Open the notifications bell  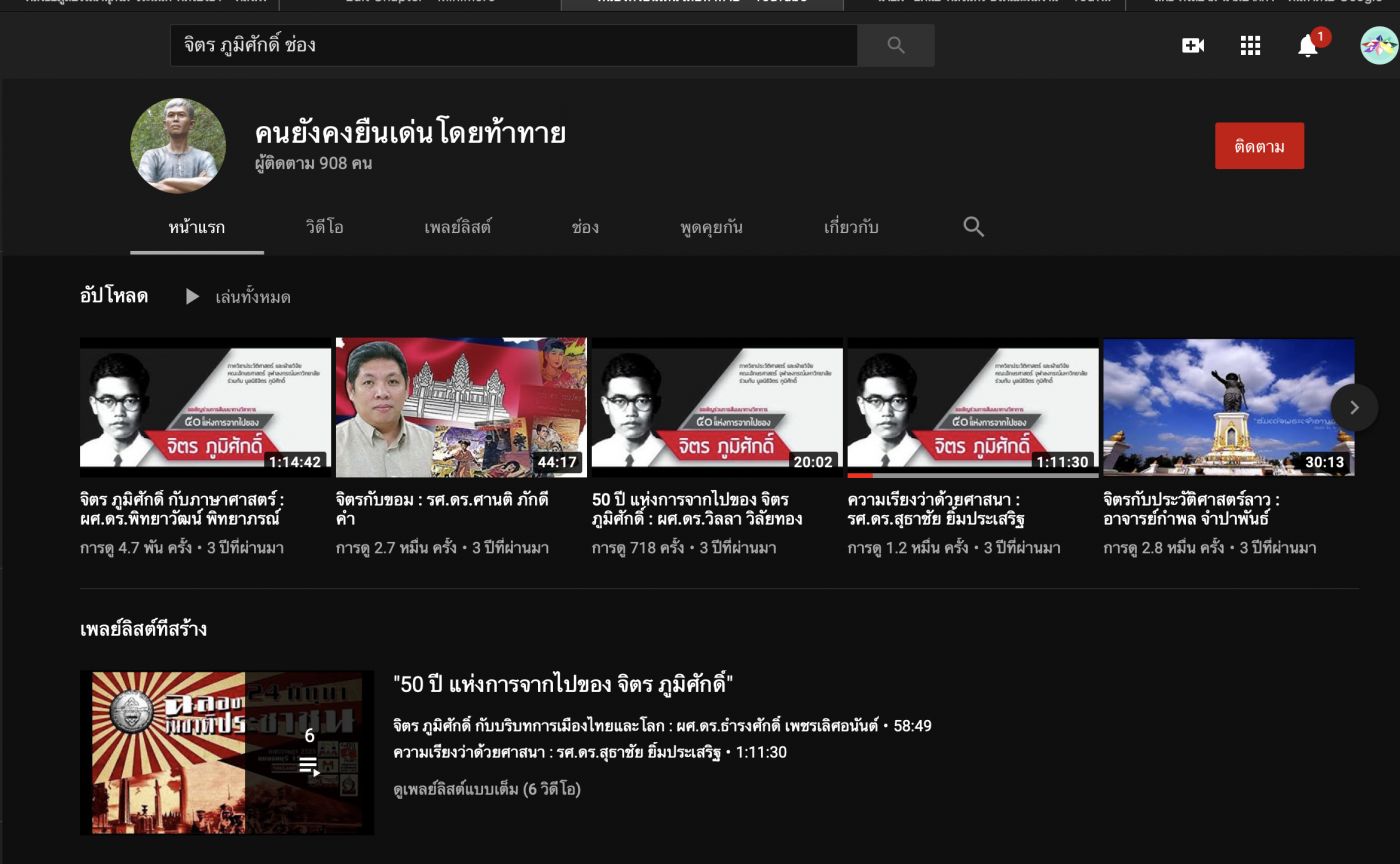1307,45
